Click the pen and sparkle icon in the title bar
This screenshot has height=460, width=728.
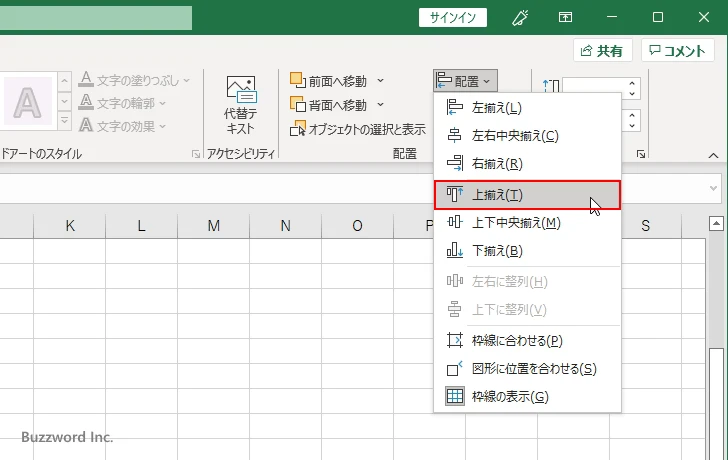(x=520, y=18)
